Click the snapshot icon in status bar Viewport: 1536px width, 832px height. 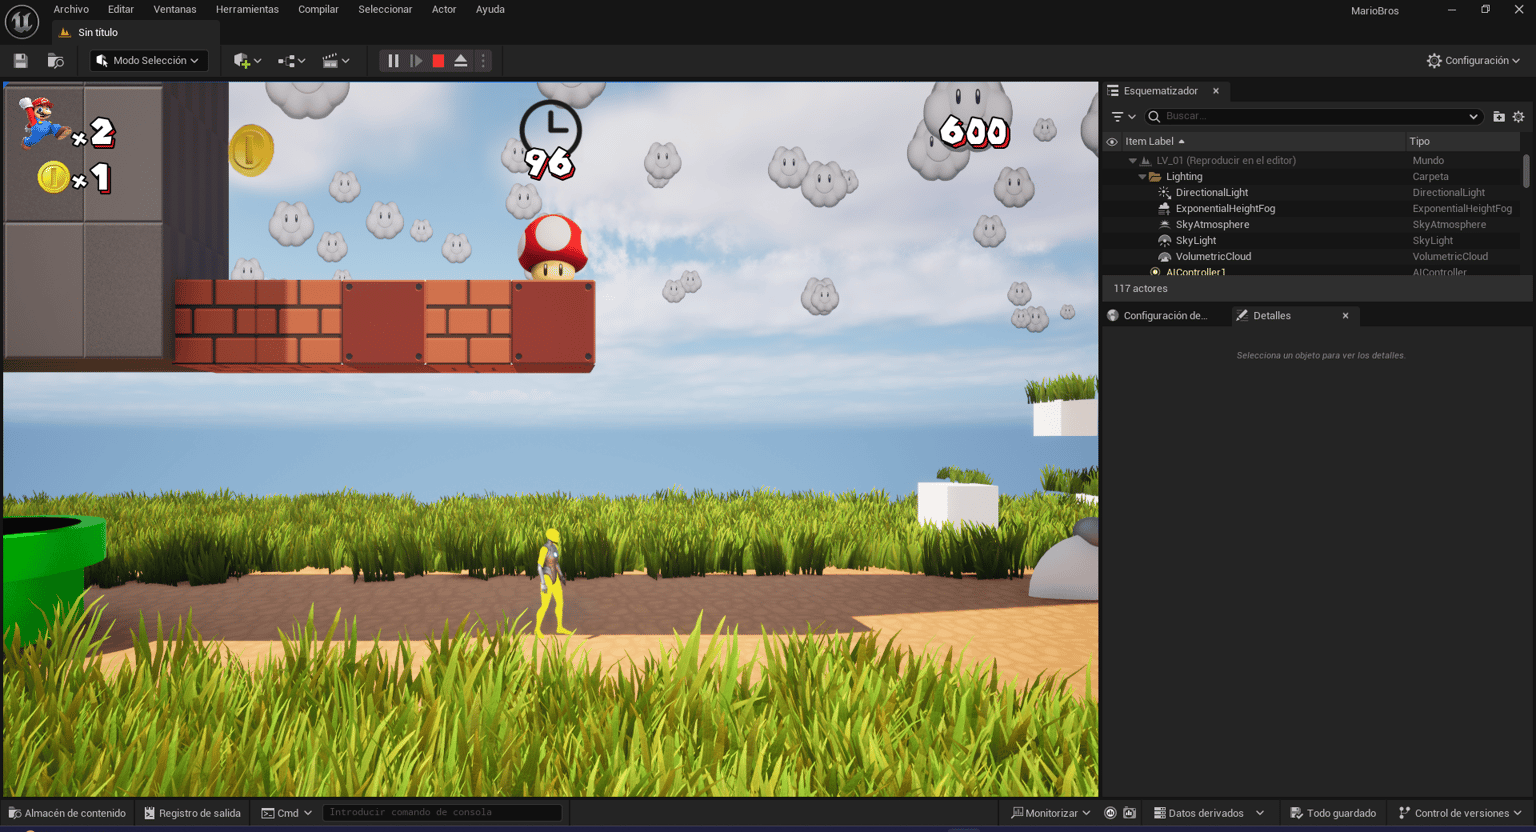pyautogui.click(x=1130, y=813)
